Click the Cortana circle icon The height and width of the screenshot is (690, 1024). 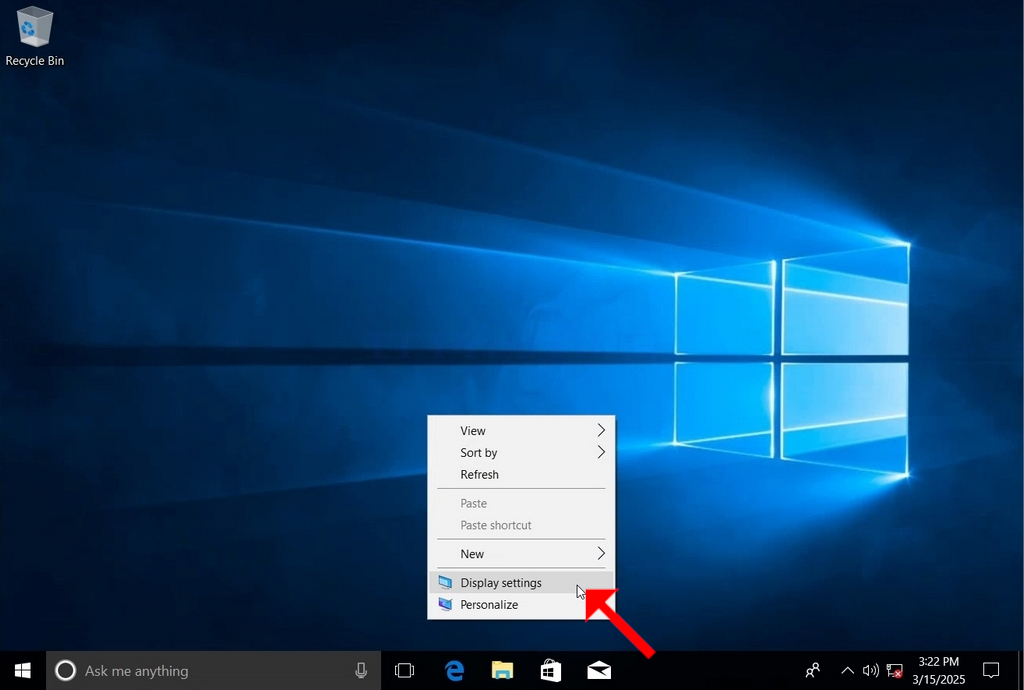click(65, 670)
